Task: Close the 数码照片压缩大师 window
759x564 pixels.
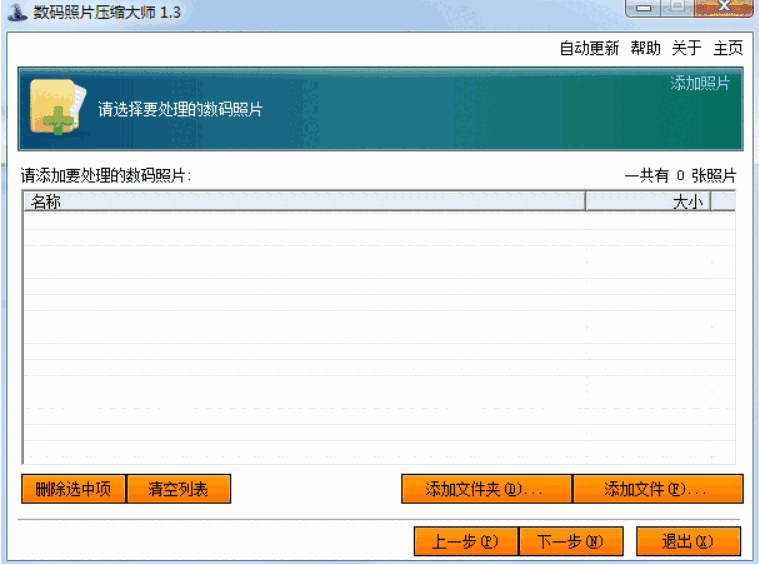Action: (x=723, y=8)
